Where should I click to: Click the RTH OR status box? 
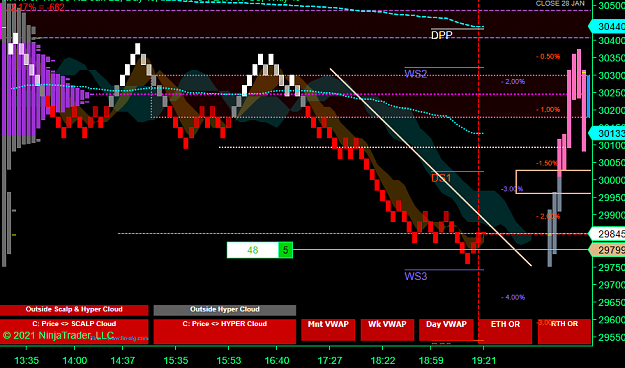tap(564, 331)
